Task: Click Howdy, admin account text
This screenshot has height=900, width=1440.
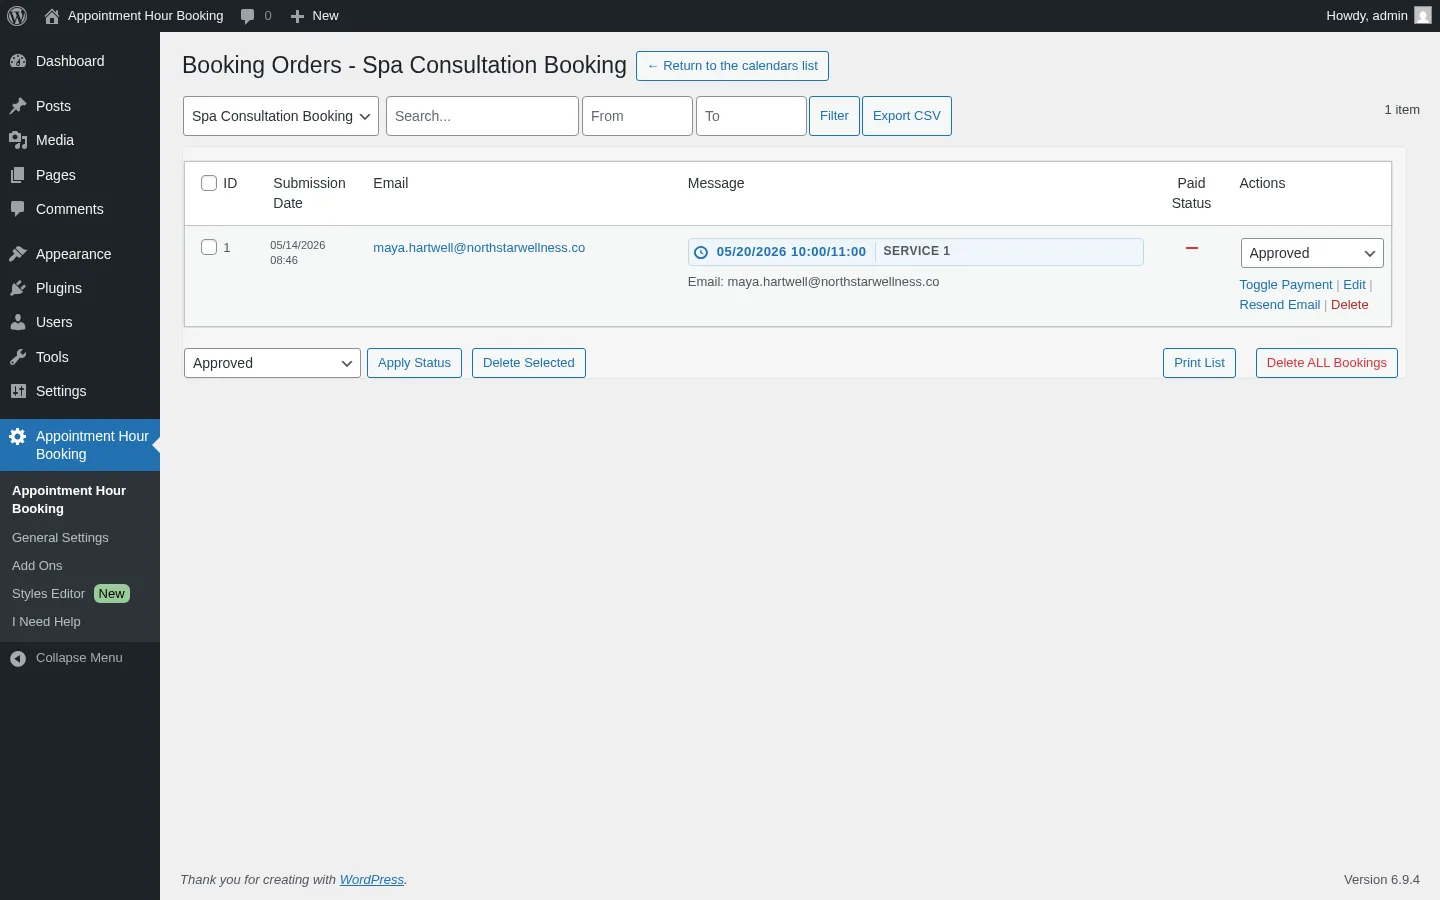Action: 1366,16
